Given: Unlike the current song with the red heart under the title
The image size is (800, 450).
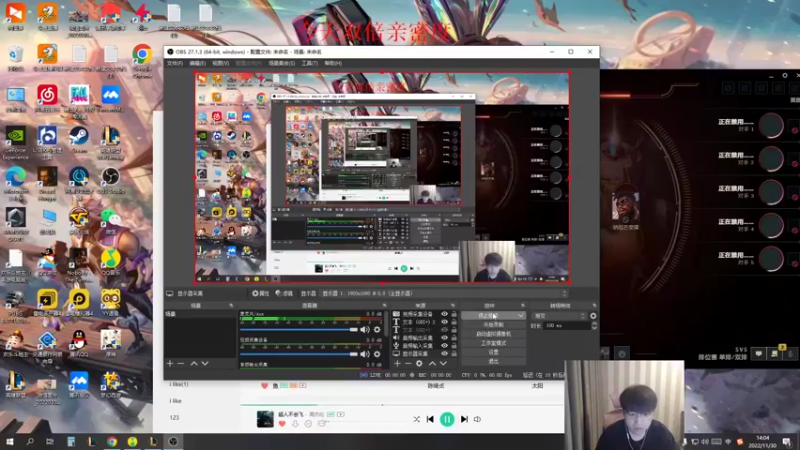Looking at the screenshot, I should (x=282, y=423).
